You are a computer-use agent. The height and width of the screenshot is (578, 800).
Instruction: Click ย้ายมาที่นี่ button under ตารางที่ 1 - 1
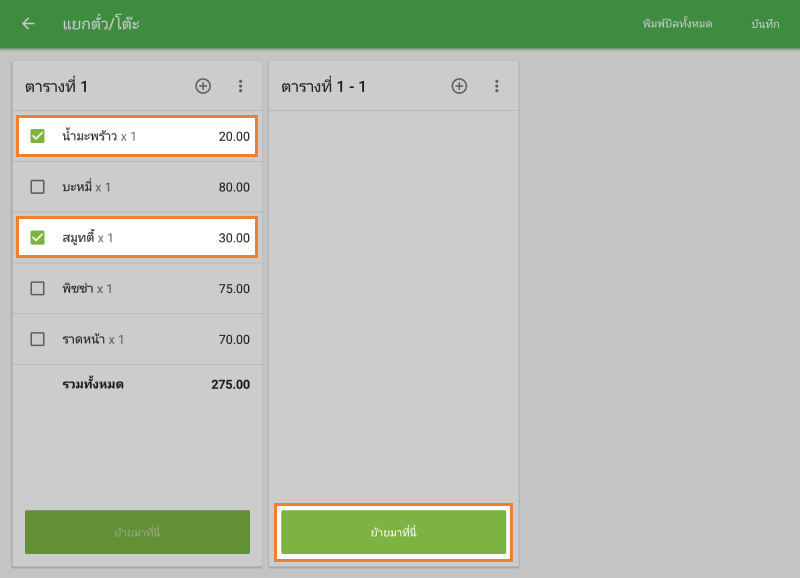tap(393, 532)
